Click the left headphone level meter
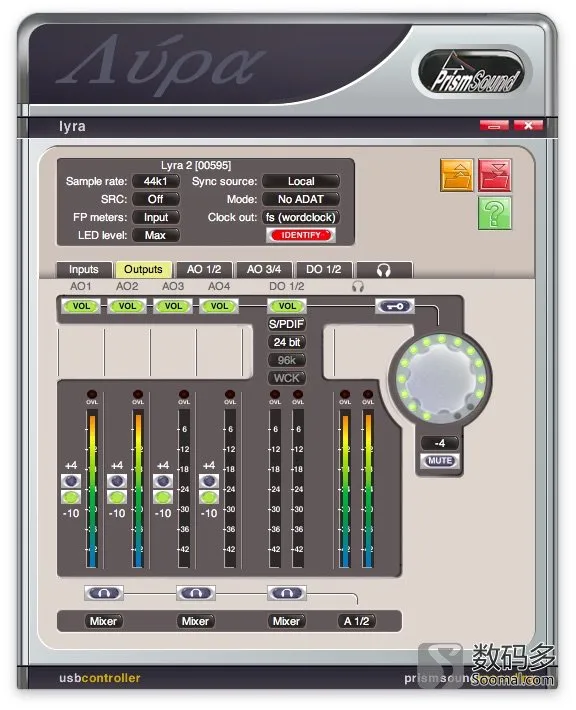Image resolution: width=576 pixels, height=710 pixels. click(x=345, y=489)
